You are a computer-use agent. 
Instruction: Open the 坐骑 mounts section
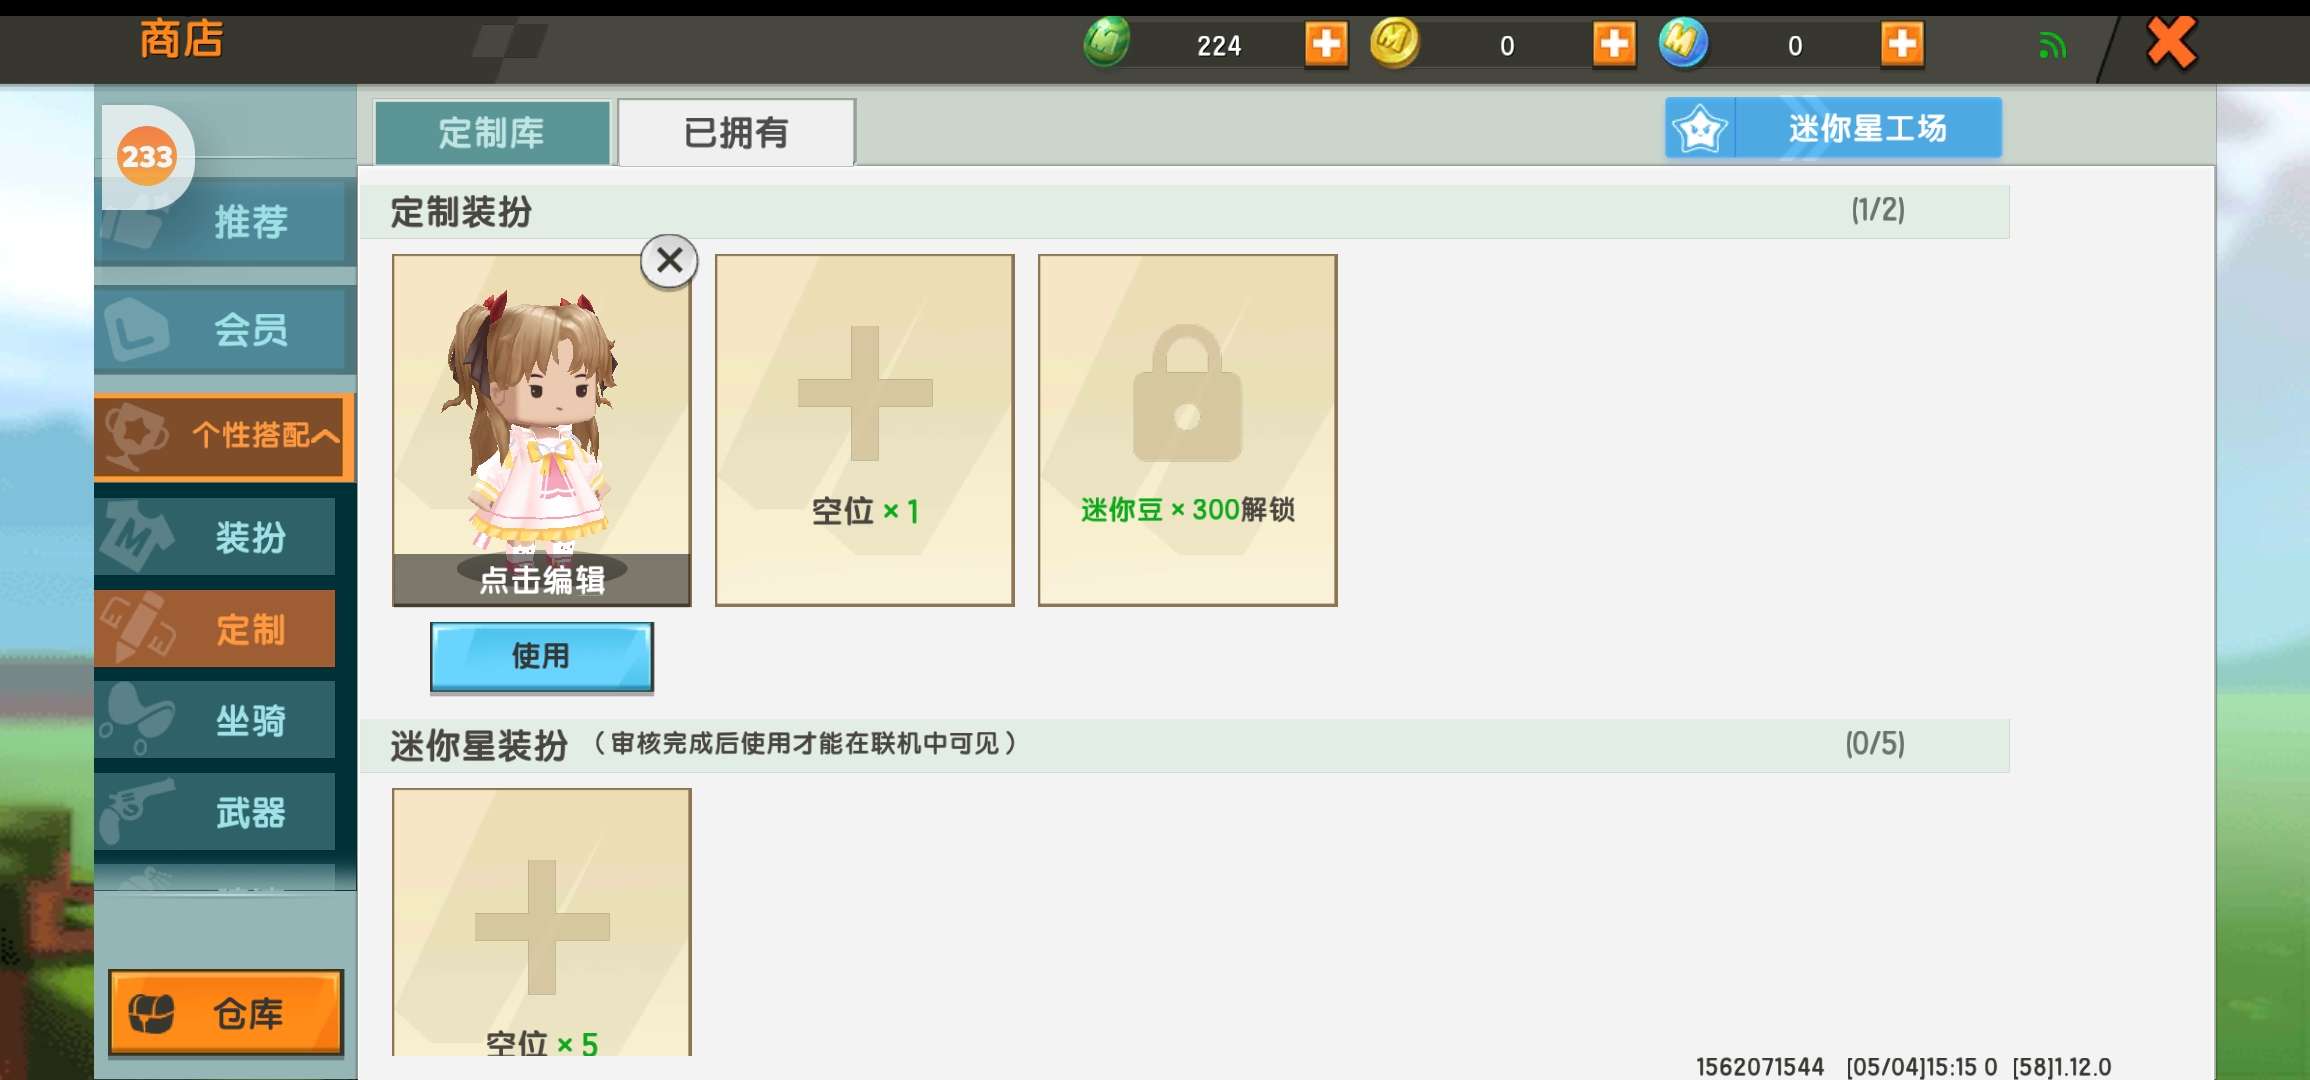tap(216, 720)
